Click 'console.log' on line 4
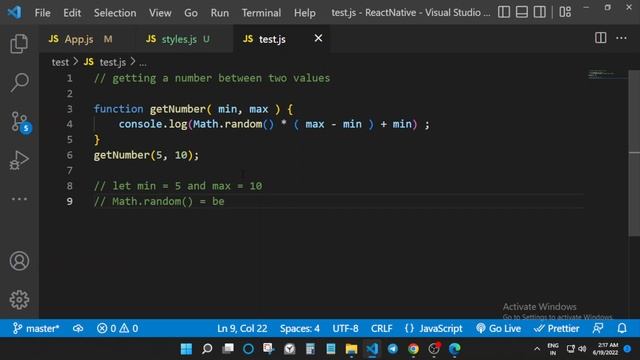The image size is (640, 360). [x=153, y=124]
